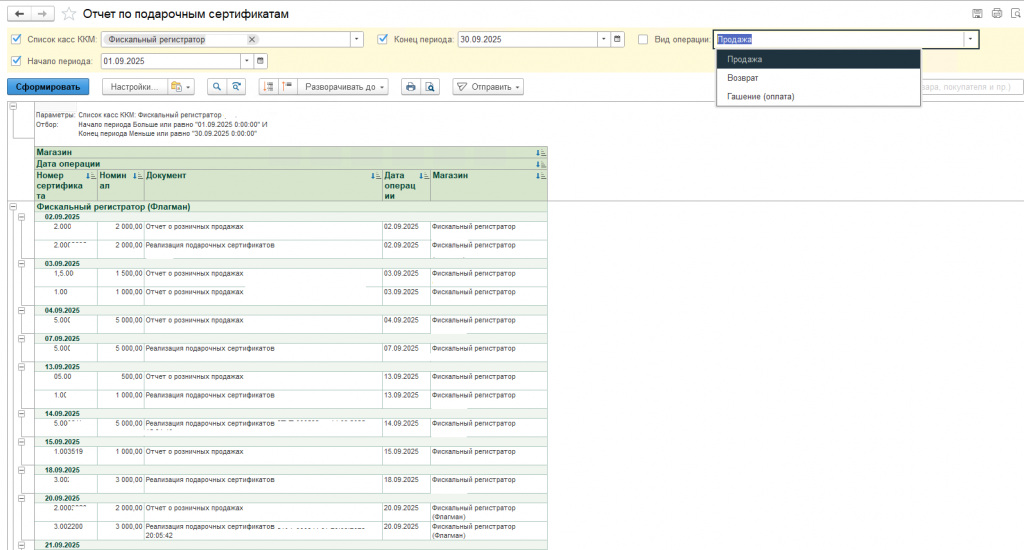The width and height of the screenshot is (1024, 550).
Task: Toggle the Конец периода checkbox
Action: (384, 39)
